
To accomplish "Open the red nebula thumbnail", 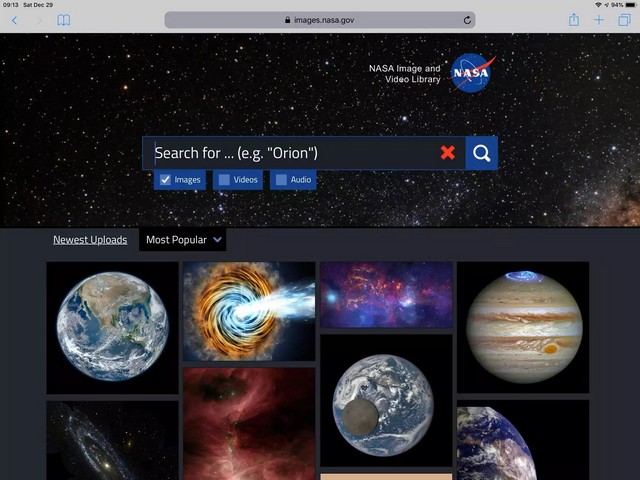I will (x=249, y=424).
